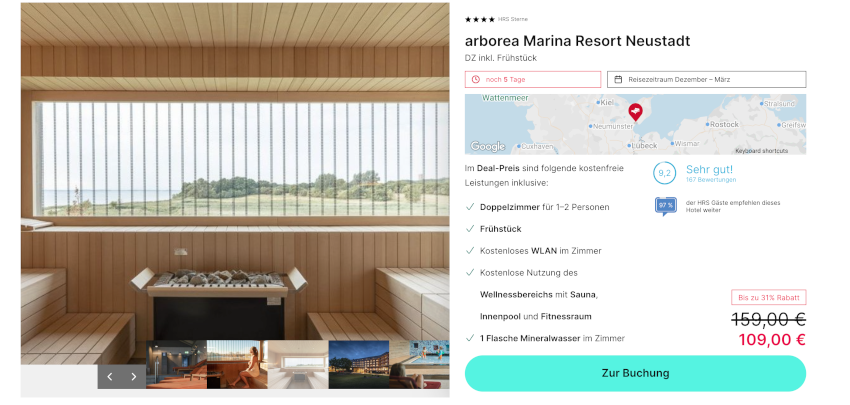Open the white sauna bench thumbnail
The width and height of the screenshot is (850, 405).
[x=298, y=364]
